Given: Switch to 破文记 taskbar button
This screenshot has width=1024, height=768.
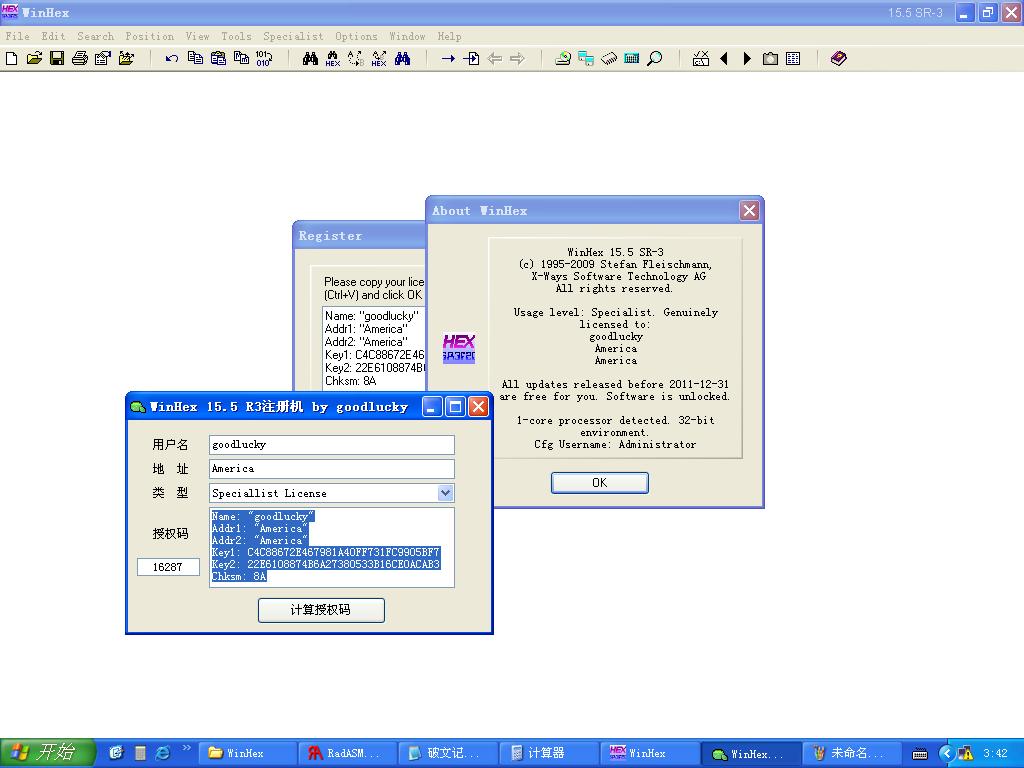Looking at the screenshot, I should [448, 753].
